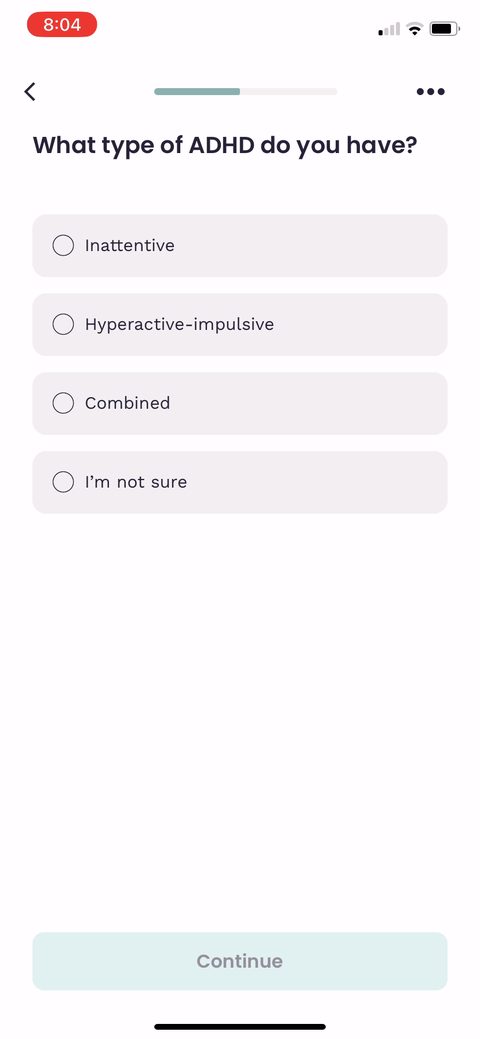Screen dimensions: 480x1039
Task: Tap the 'Combined' option text
Action: click(x=127, y=403)
